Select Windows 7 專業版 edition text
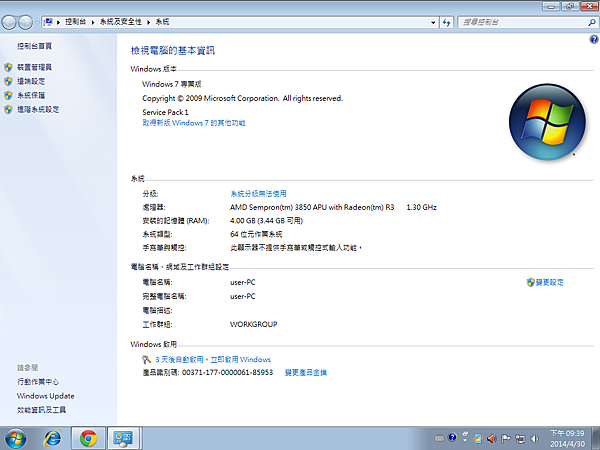 point(172,84)
